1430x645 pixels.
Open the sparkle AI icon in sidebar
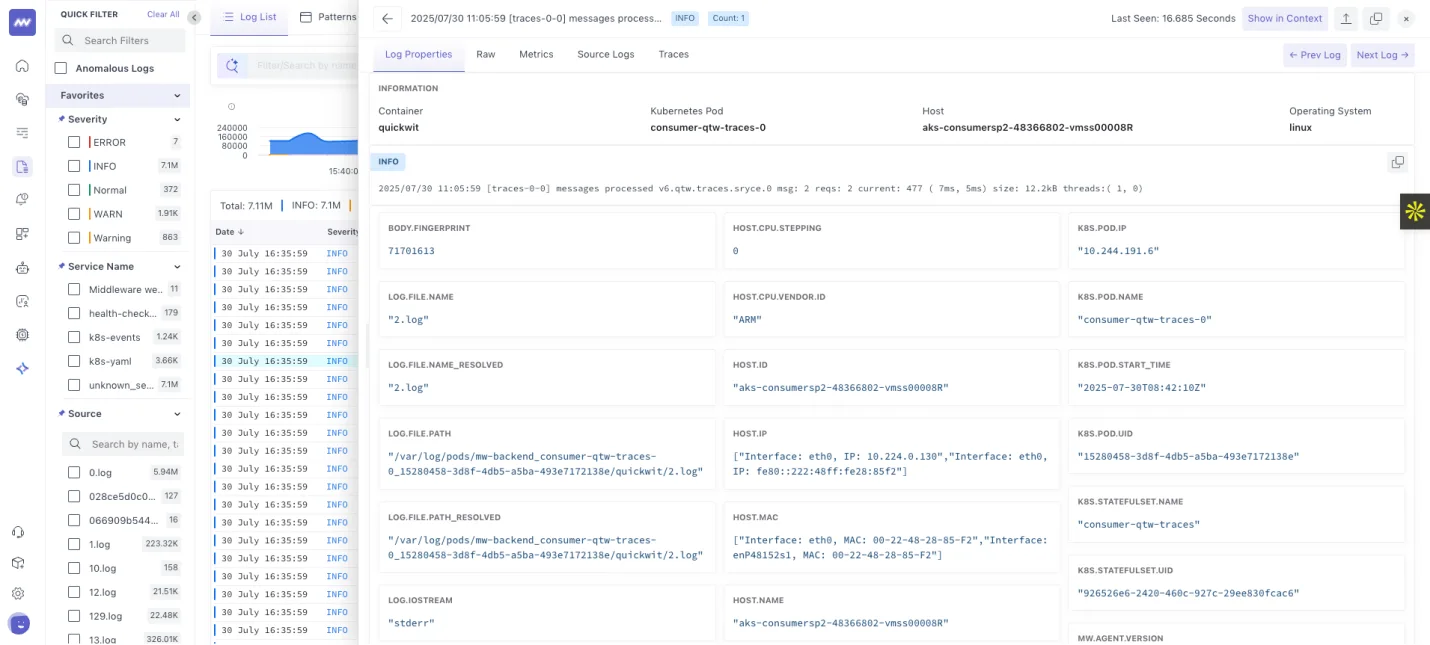point(22,368)
